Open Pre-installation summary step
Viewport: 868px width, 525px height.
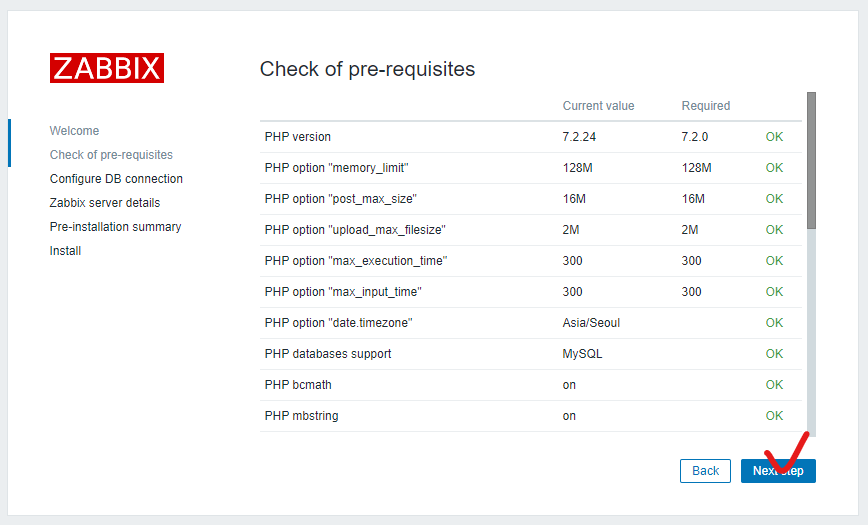coord(115,227)
